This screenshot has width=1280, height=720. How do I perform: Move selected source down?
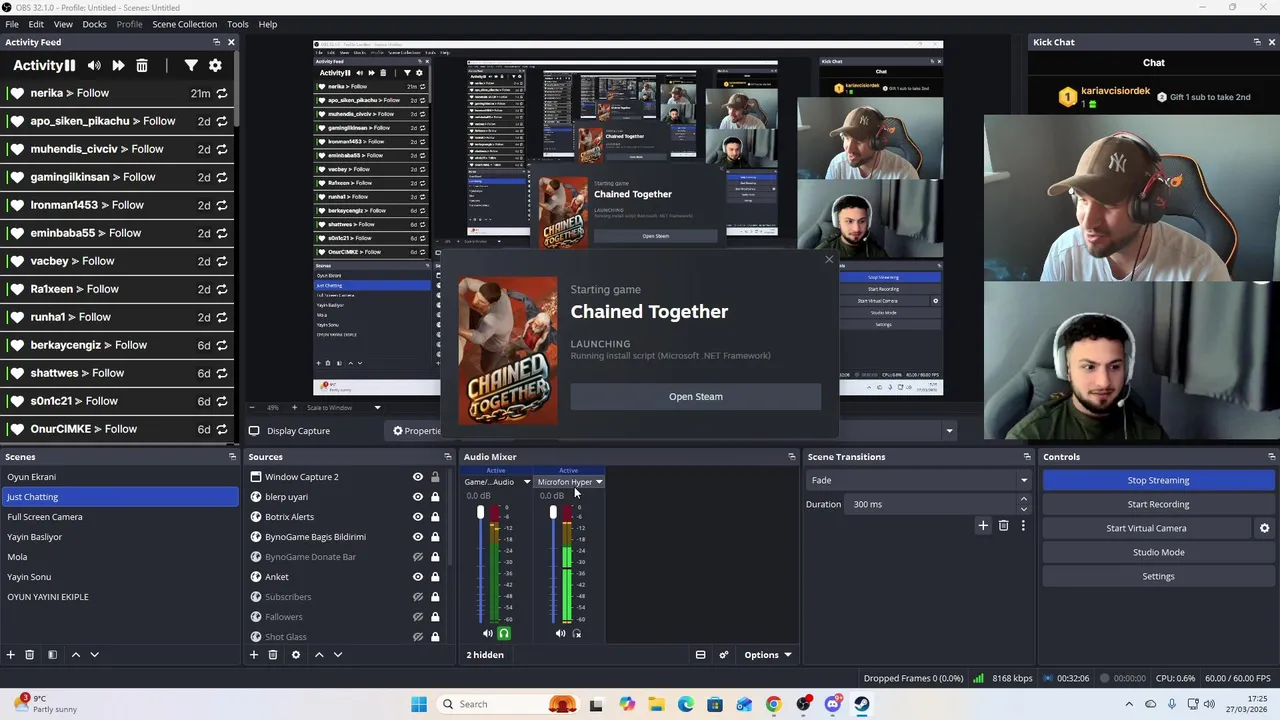(338, 655)
